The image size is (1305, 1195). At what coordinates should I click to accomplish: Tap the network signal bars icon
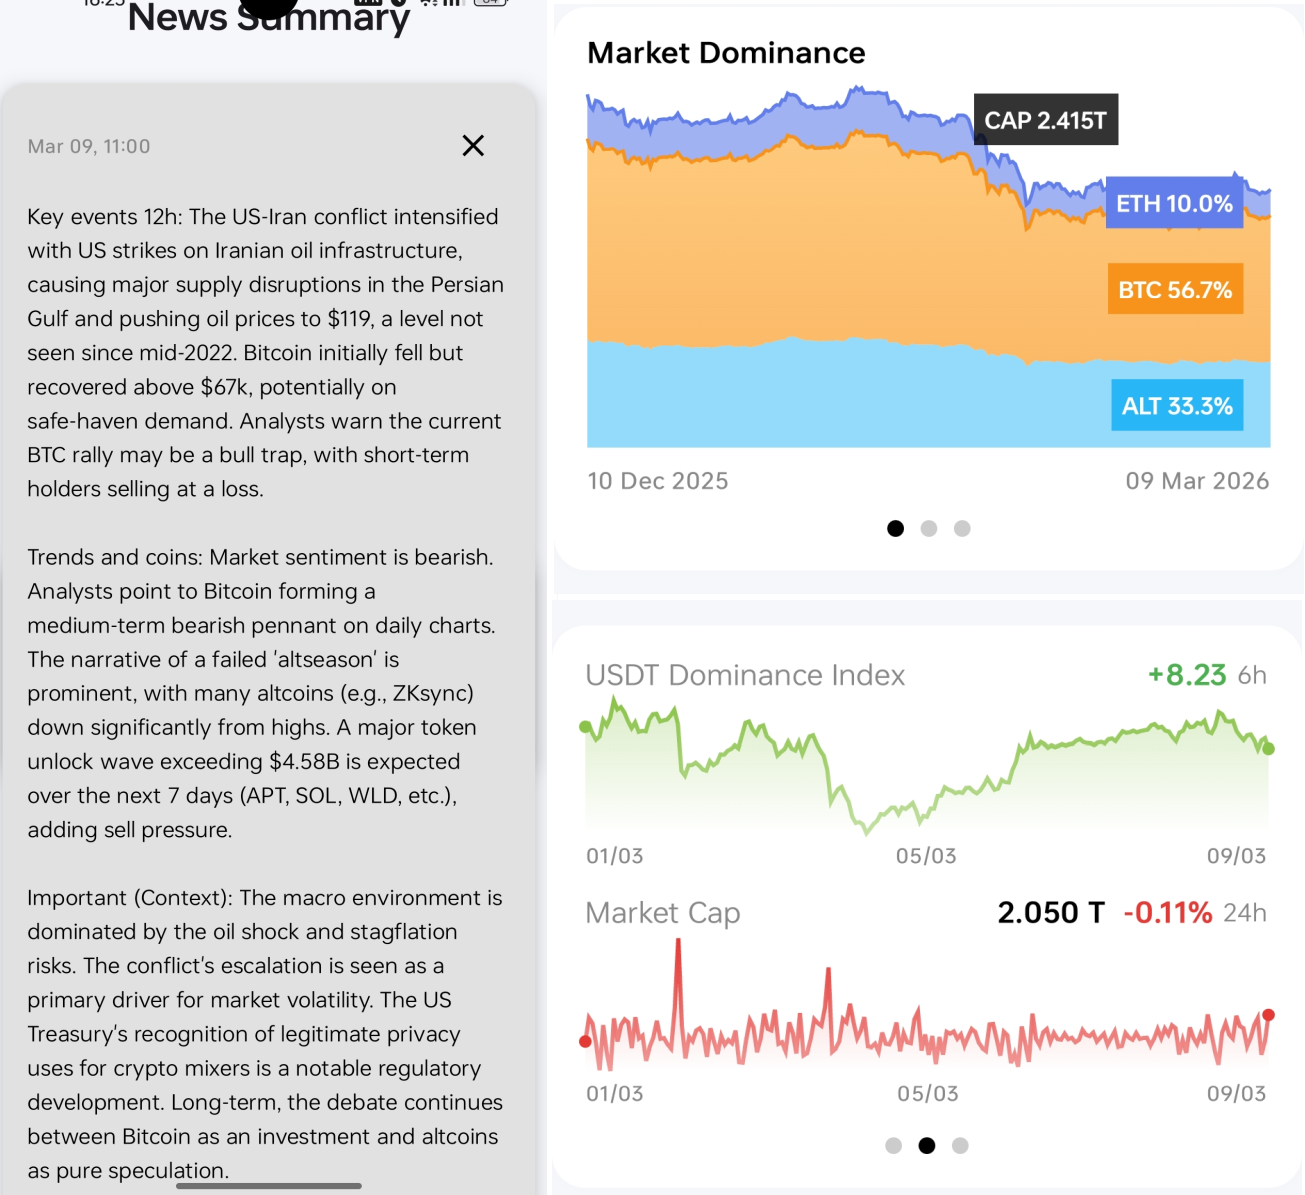click(452, 3)
